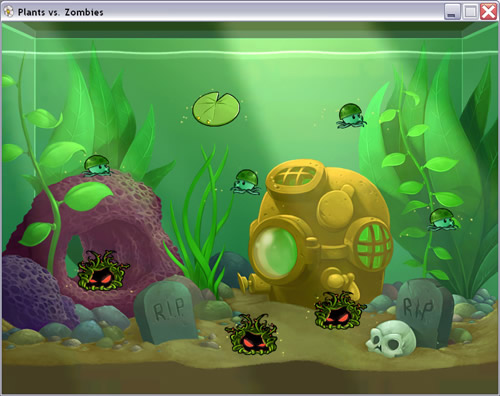This screenshot has width=500, height=396.
Task: Click the floating lily pad
Action: point(216,109)
